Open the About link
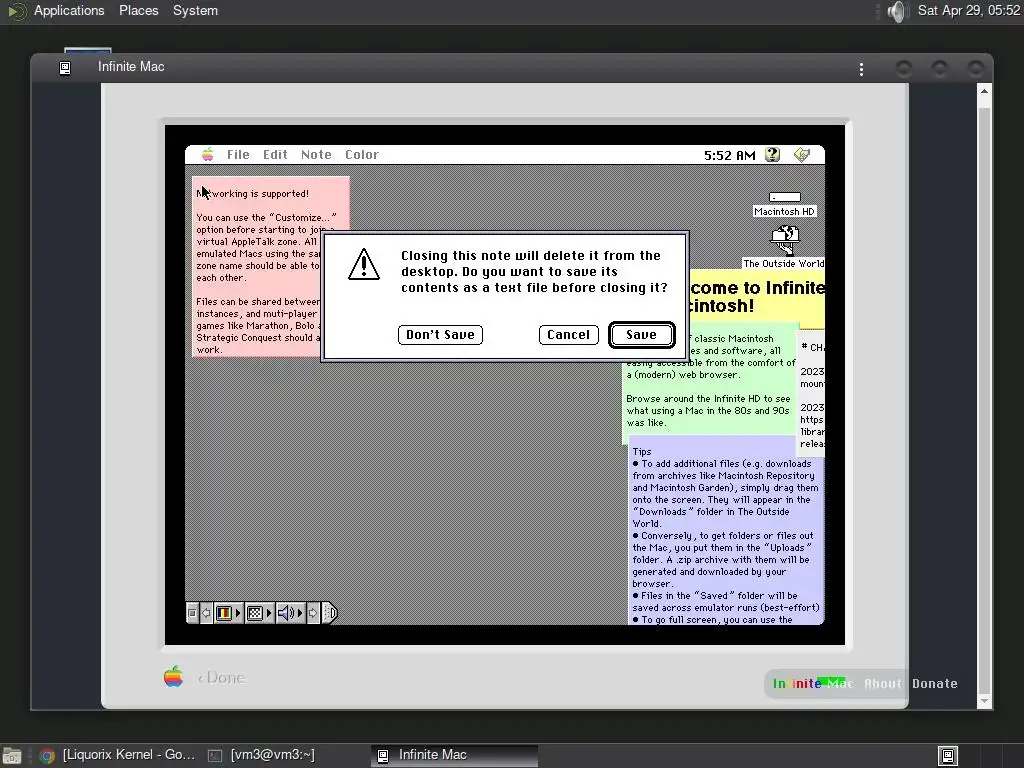This screenshot has width=1024, height=768. pyautogui.click(x=883, y=684)
